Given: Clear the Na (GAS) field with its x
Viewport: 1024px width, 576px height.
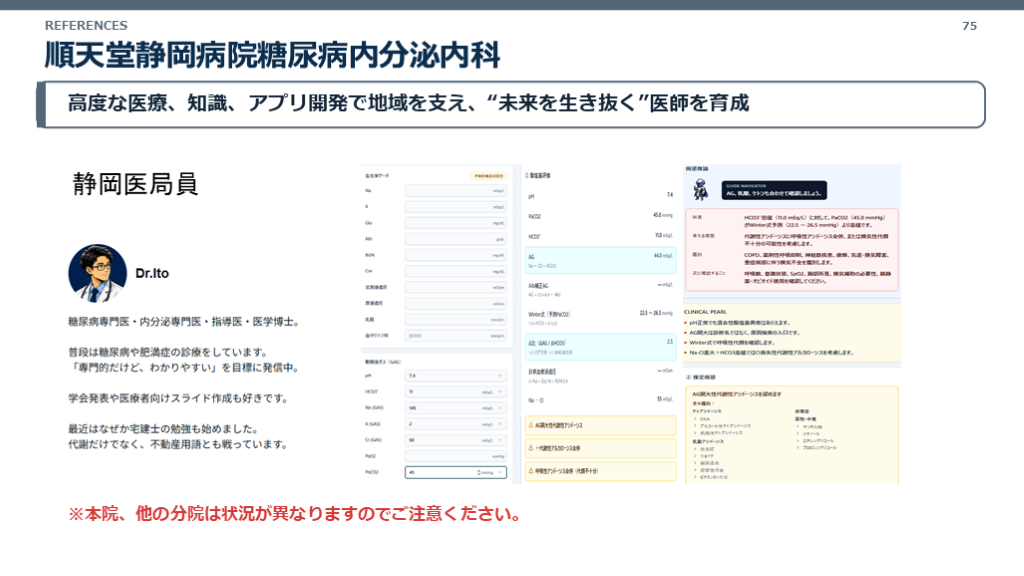Looking at the screenshot, I should (500, 408).
